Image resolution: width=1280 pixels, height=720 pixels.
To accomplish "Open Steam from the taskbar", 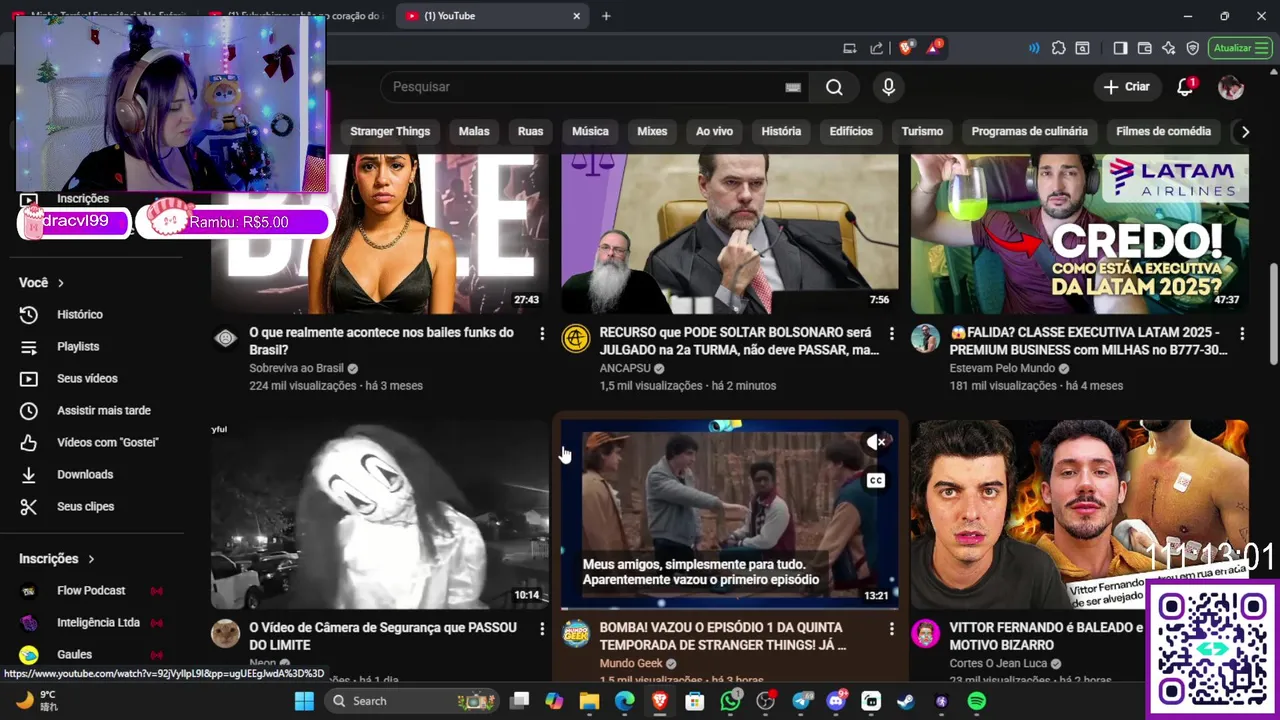I will 906,701.
